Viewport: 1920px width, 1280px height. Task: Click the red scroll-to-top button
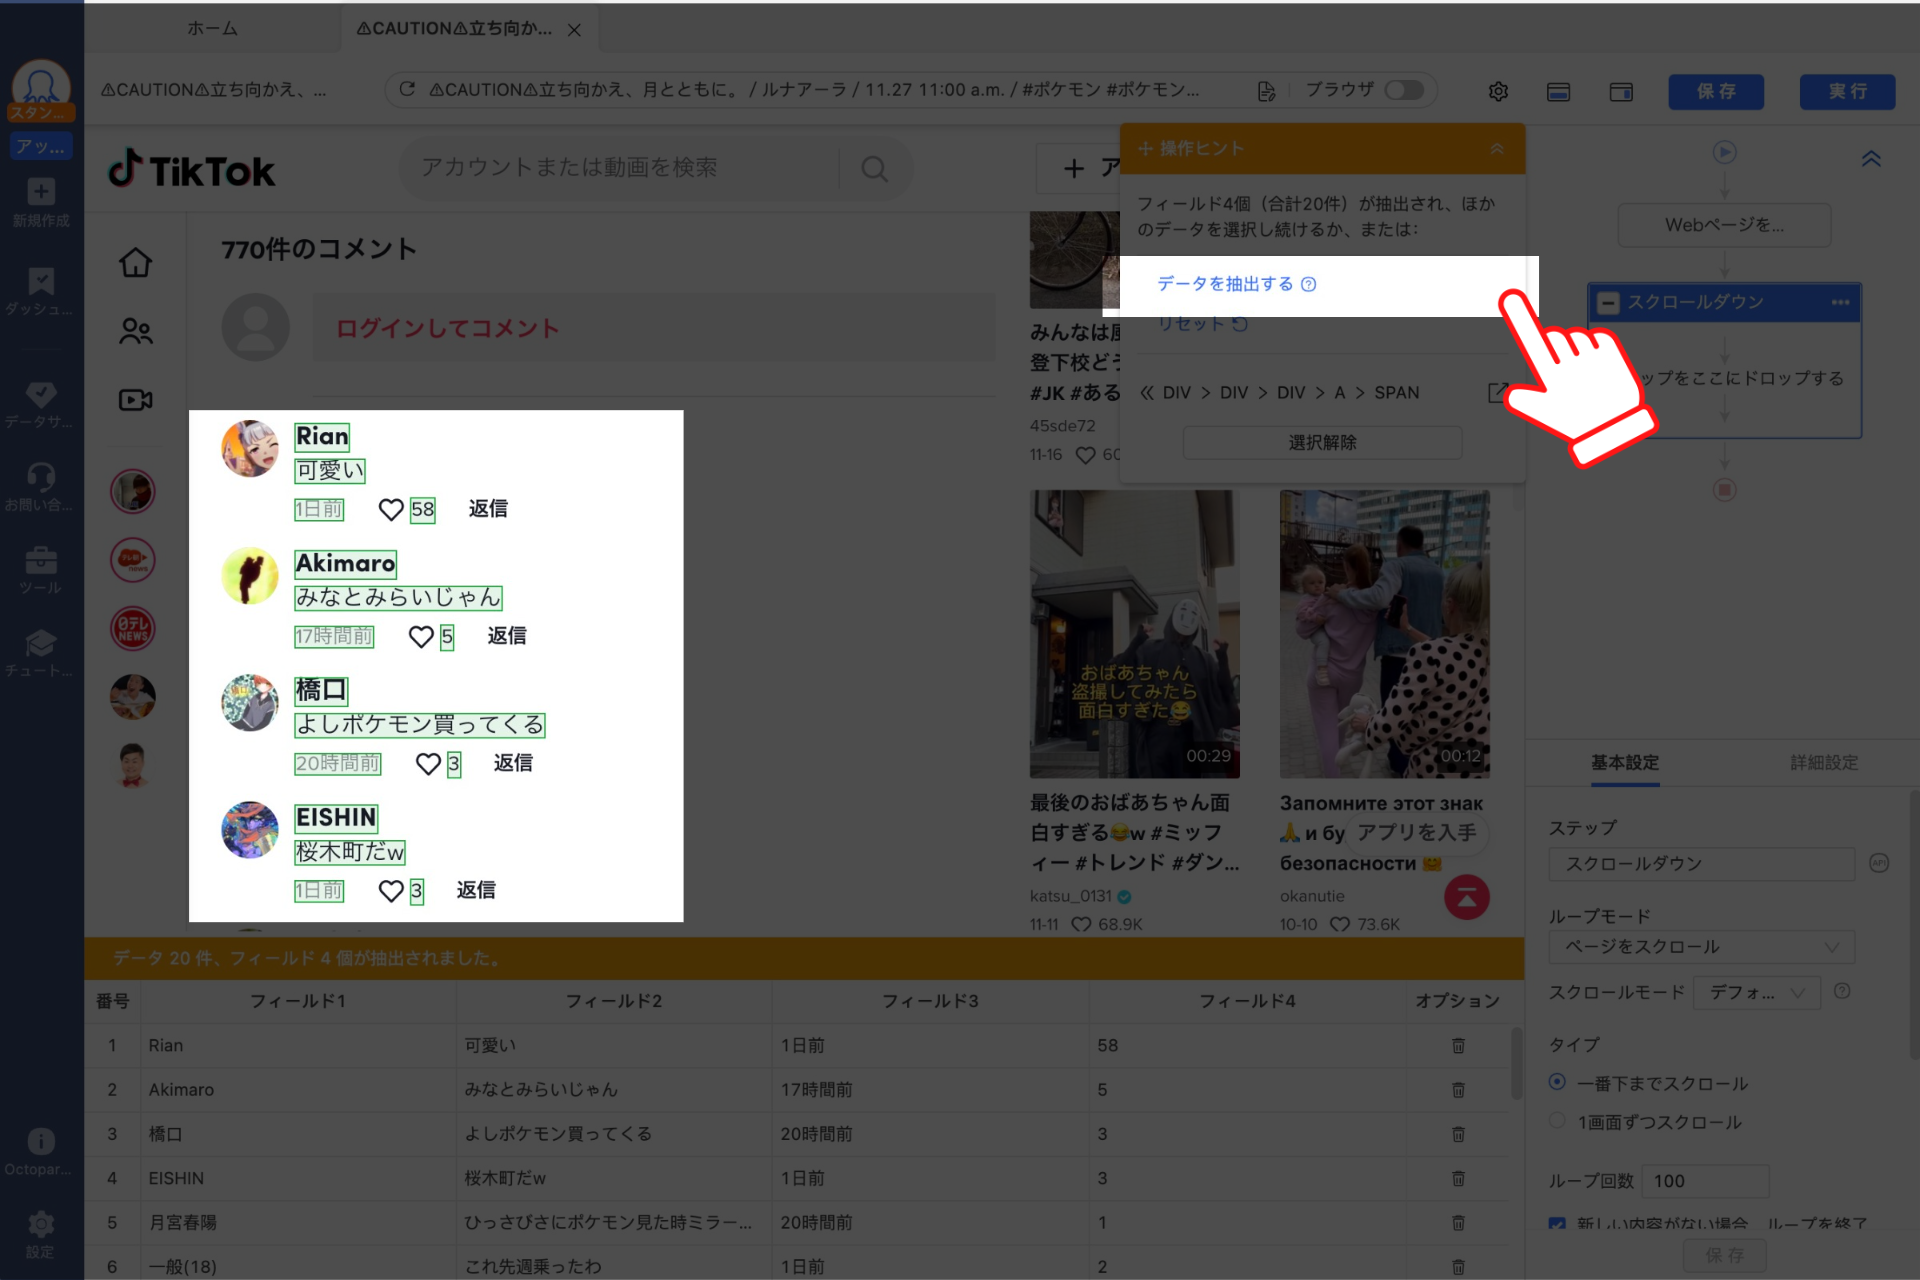pos(1467,897)
